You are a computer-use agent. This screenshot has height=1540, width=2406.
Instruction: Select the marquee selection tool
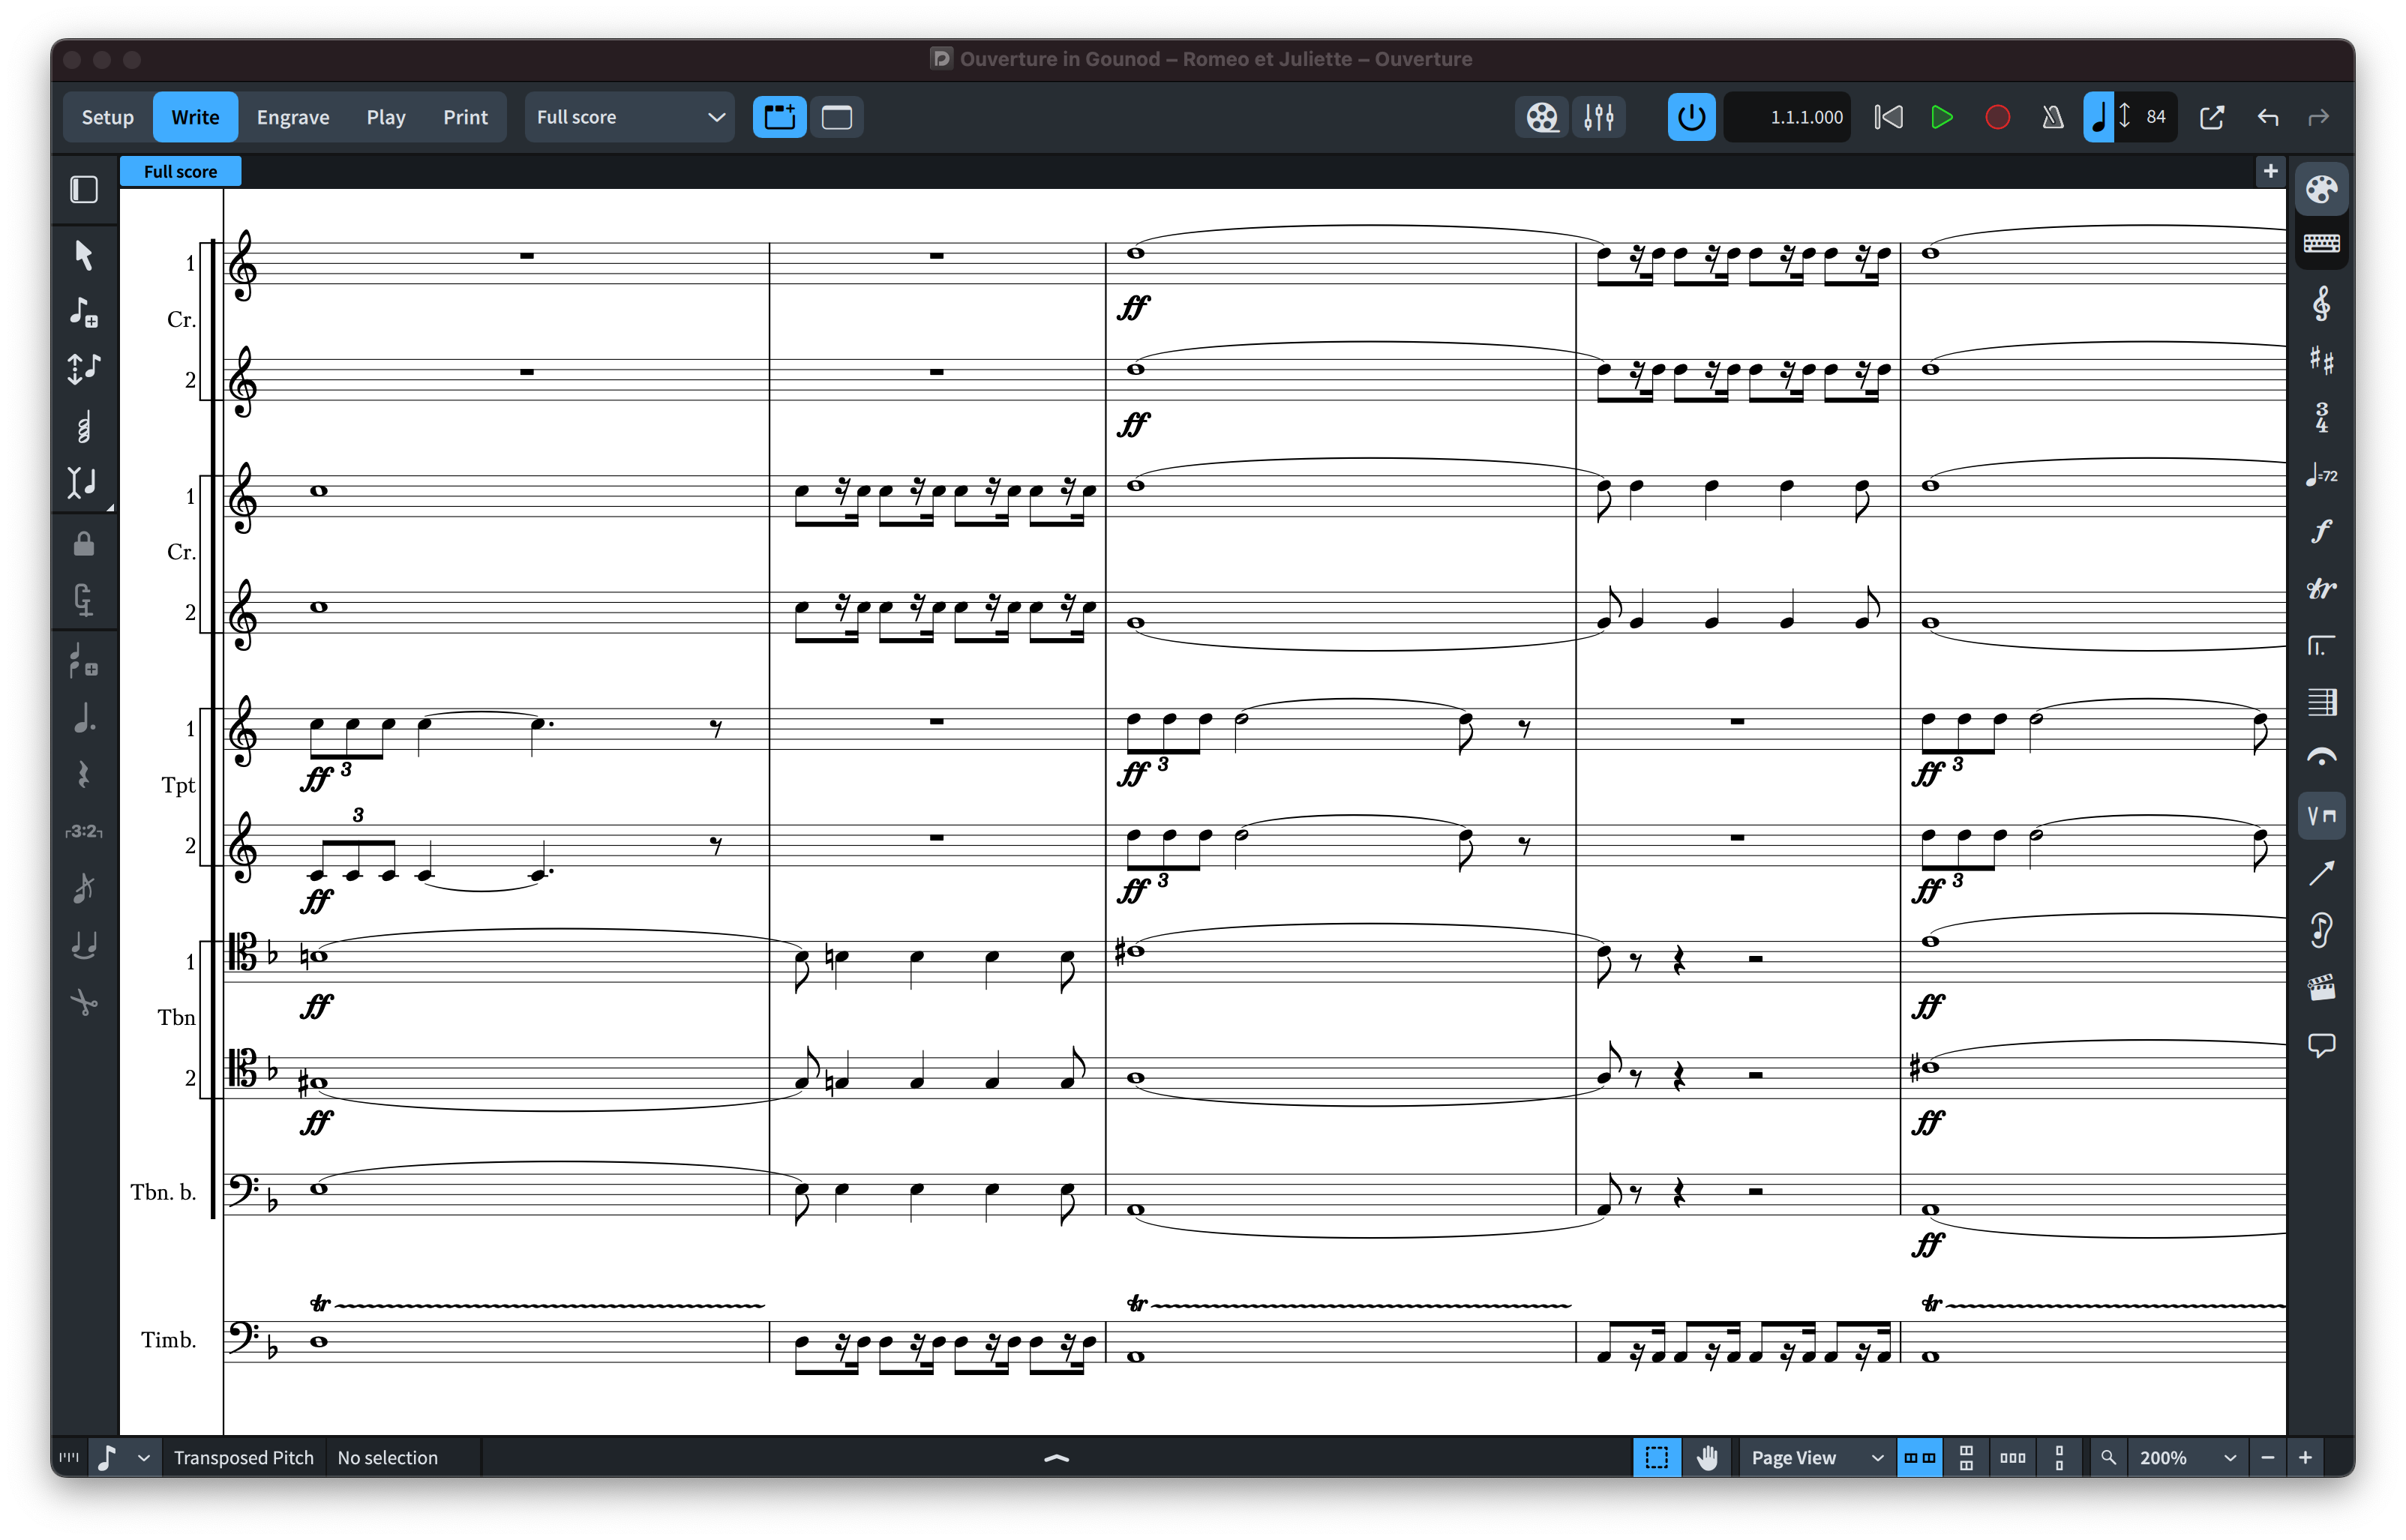1655,1457
